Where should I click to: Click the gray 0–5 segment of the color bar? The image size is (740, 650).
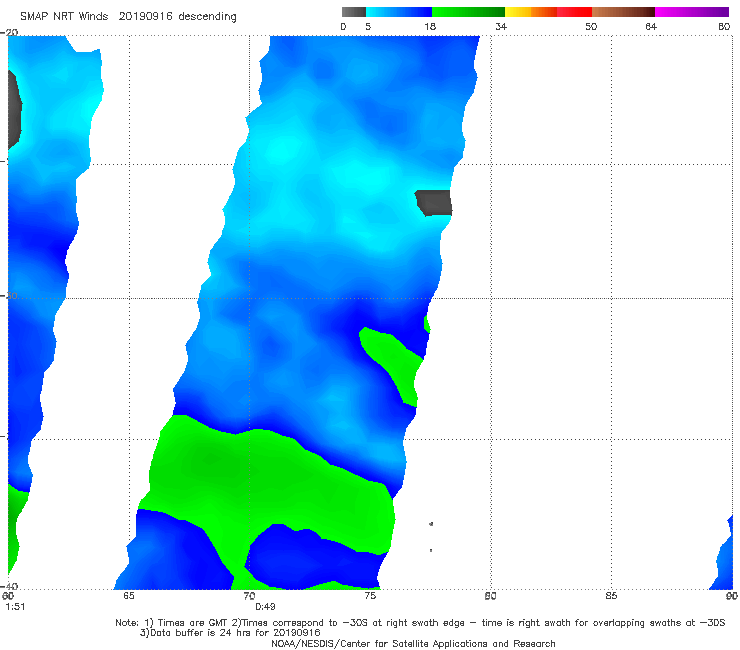[x=353, y=12]
